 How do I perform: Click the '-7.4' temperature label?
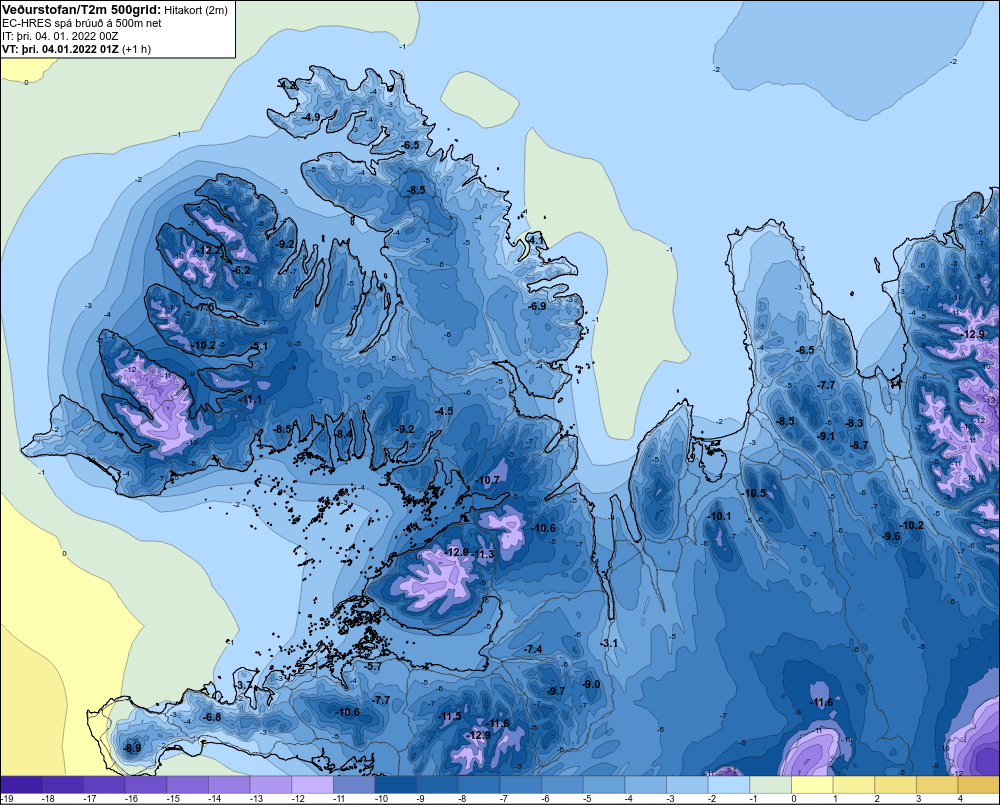click(x=533, y=649)
